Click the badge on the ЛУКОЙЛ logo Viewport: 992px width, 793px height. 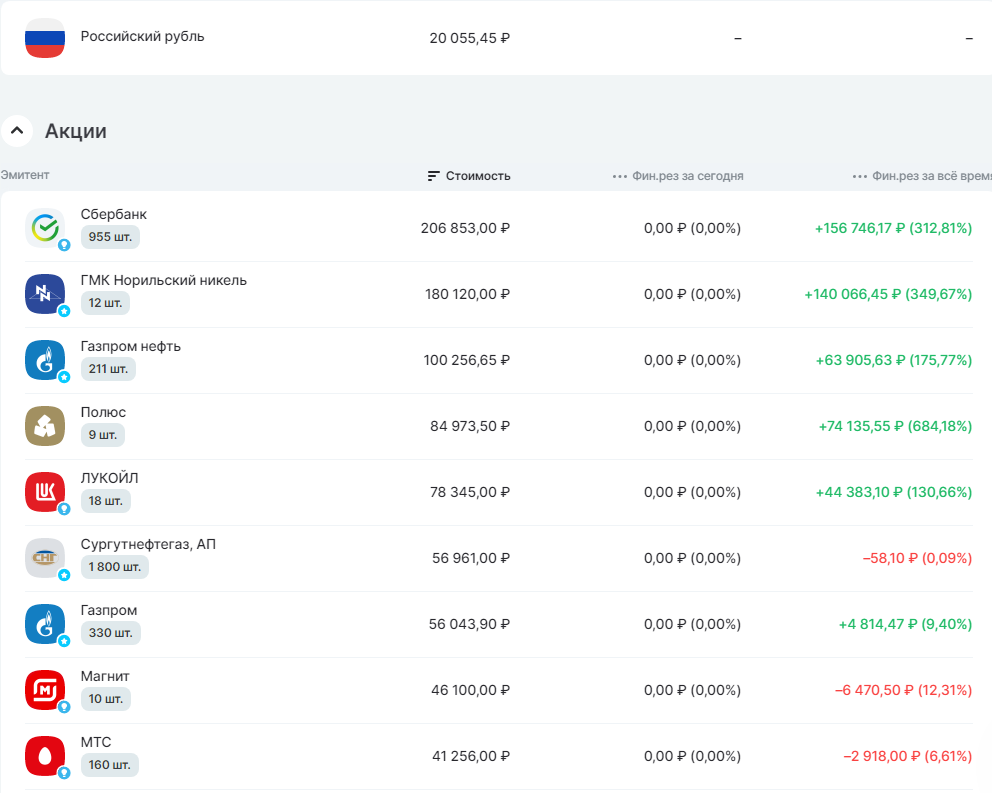point(64,509)
